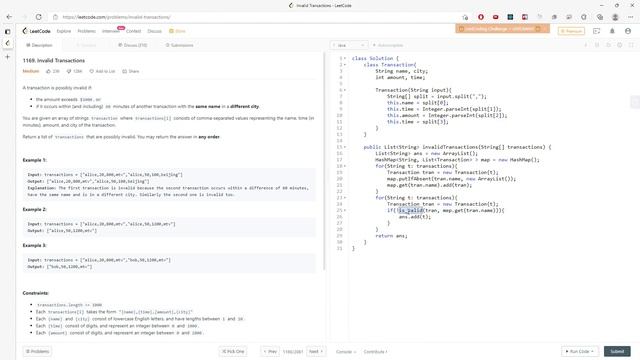Go back with the browser back arrow
This screenshot has height=360, width=640.
pos(9,17)
